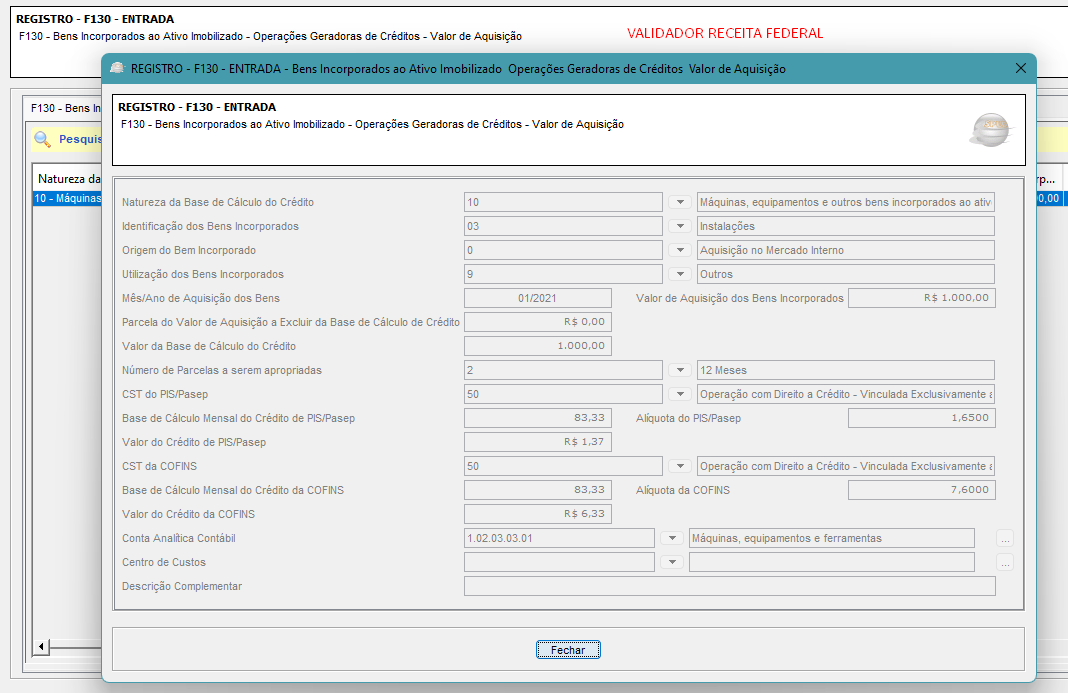Click description field 'Outros'
This screenshot has width=1068, height=693.
point(846,274)
